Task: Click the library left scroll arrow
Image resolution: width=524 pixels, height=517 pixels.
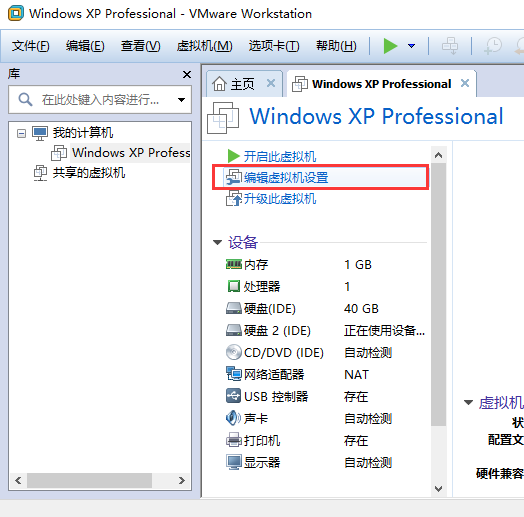Action: 18,481
